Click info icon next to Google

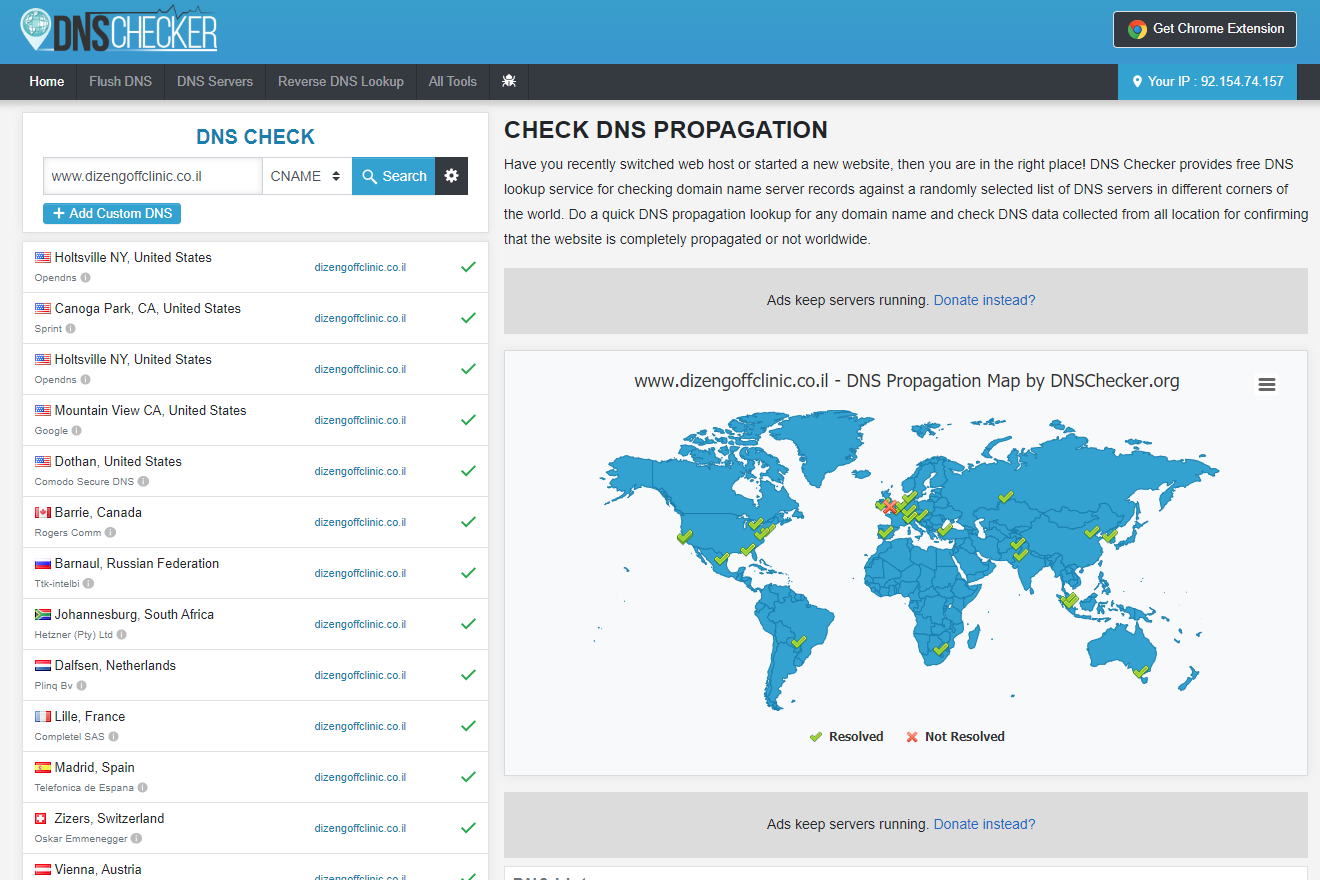pyautogui.click(x=77, y=430)
